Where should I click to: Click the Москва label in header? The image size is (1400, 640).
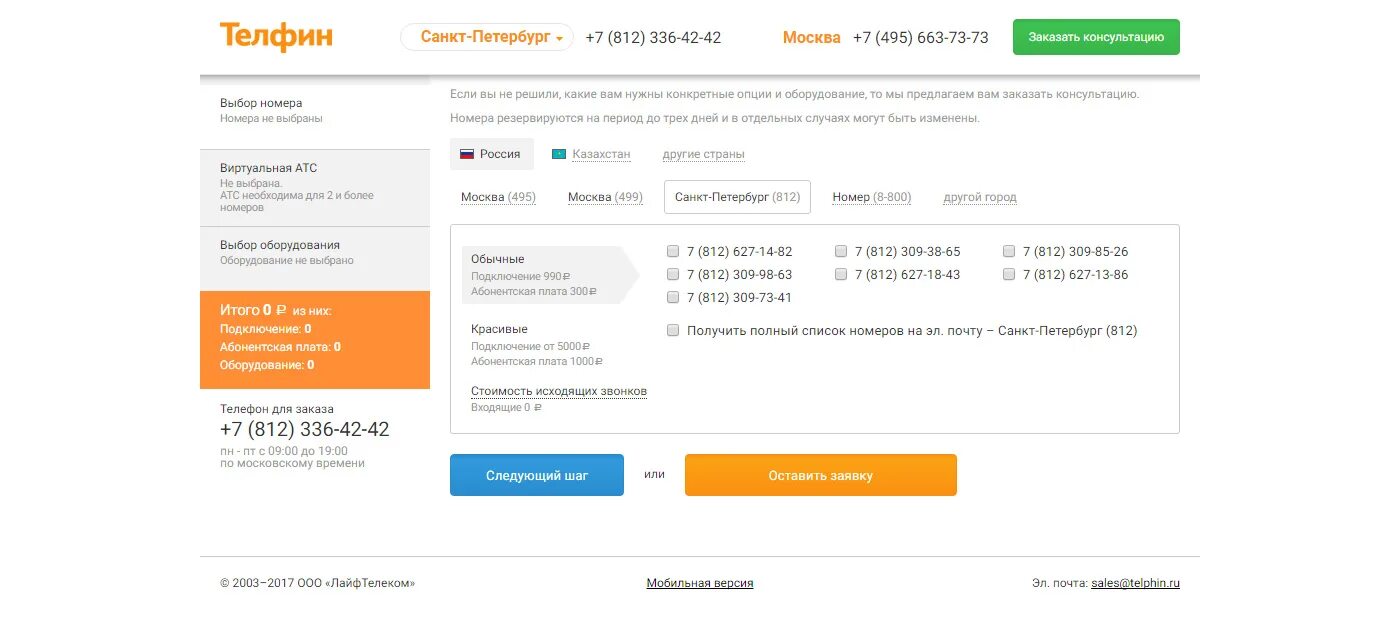[812, 37]
